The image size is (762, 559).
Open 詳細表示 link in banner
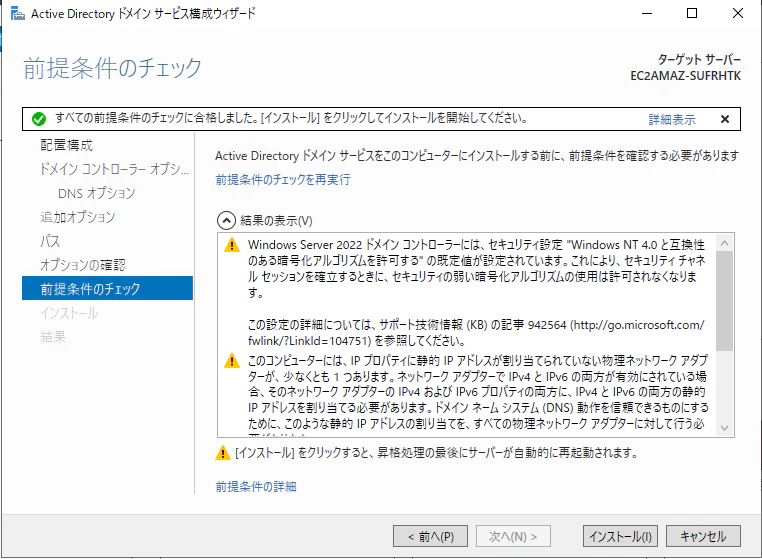672,119
